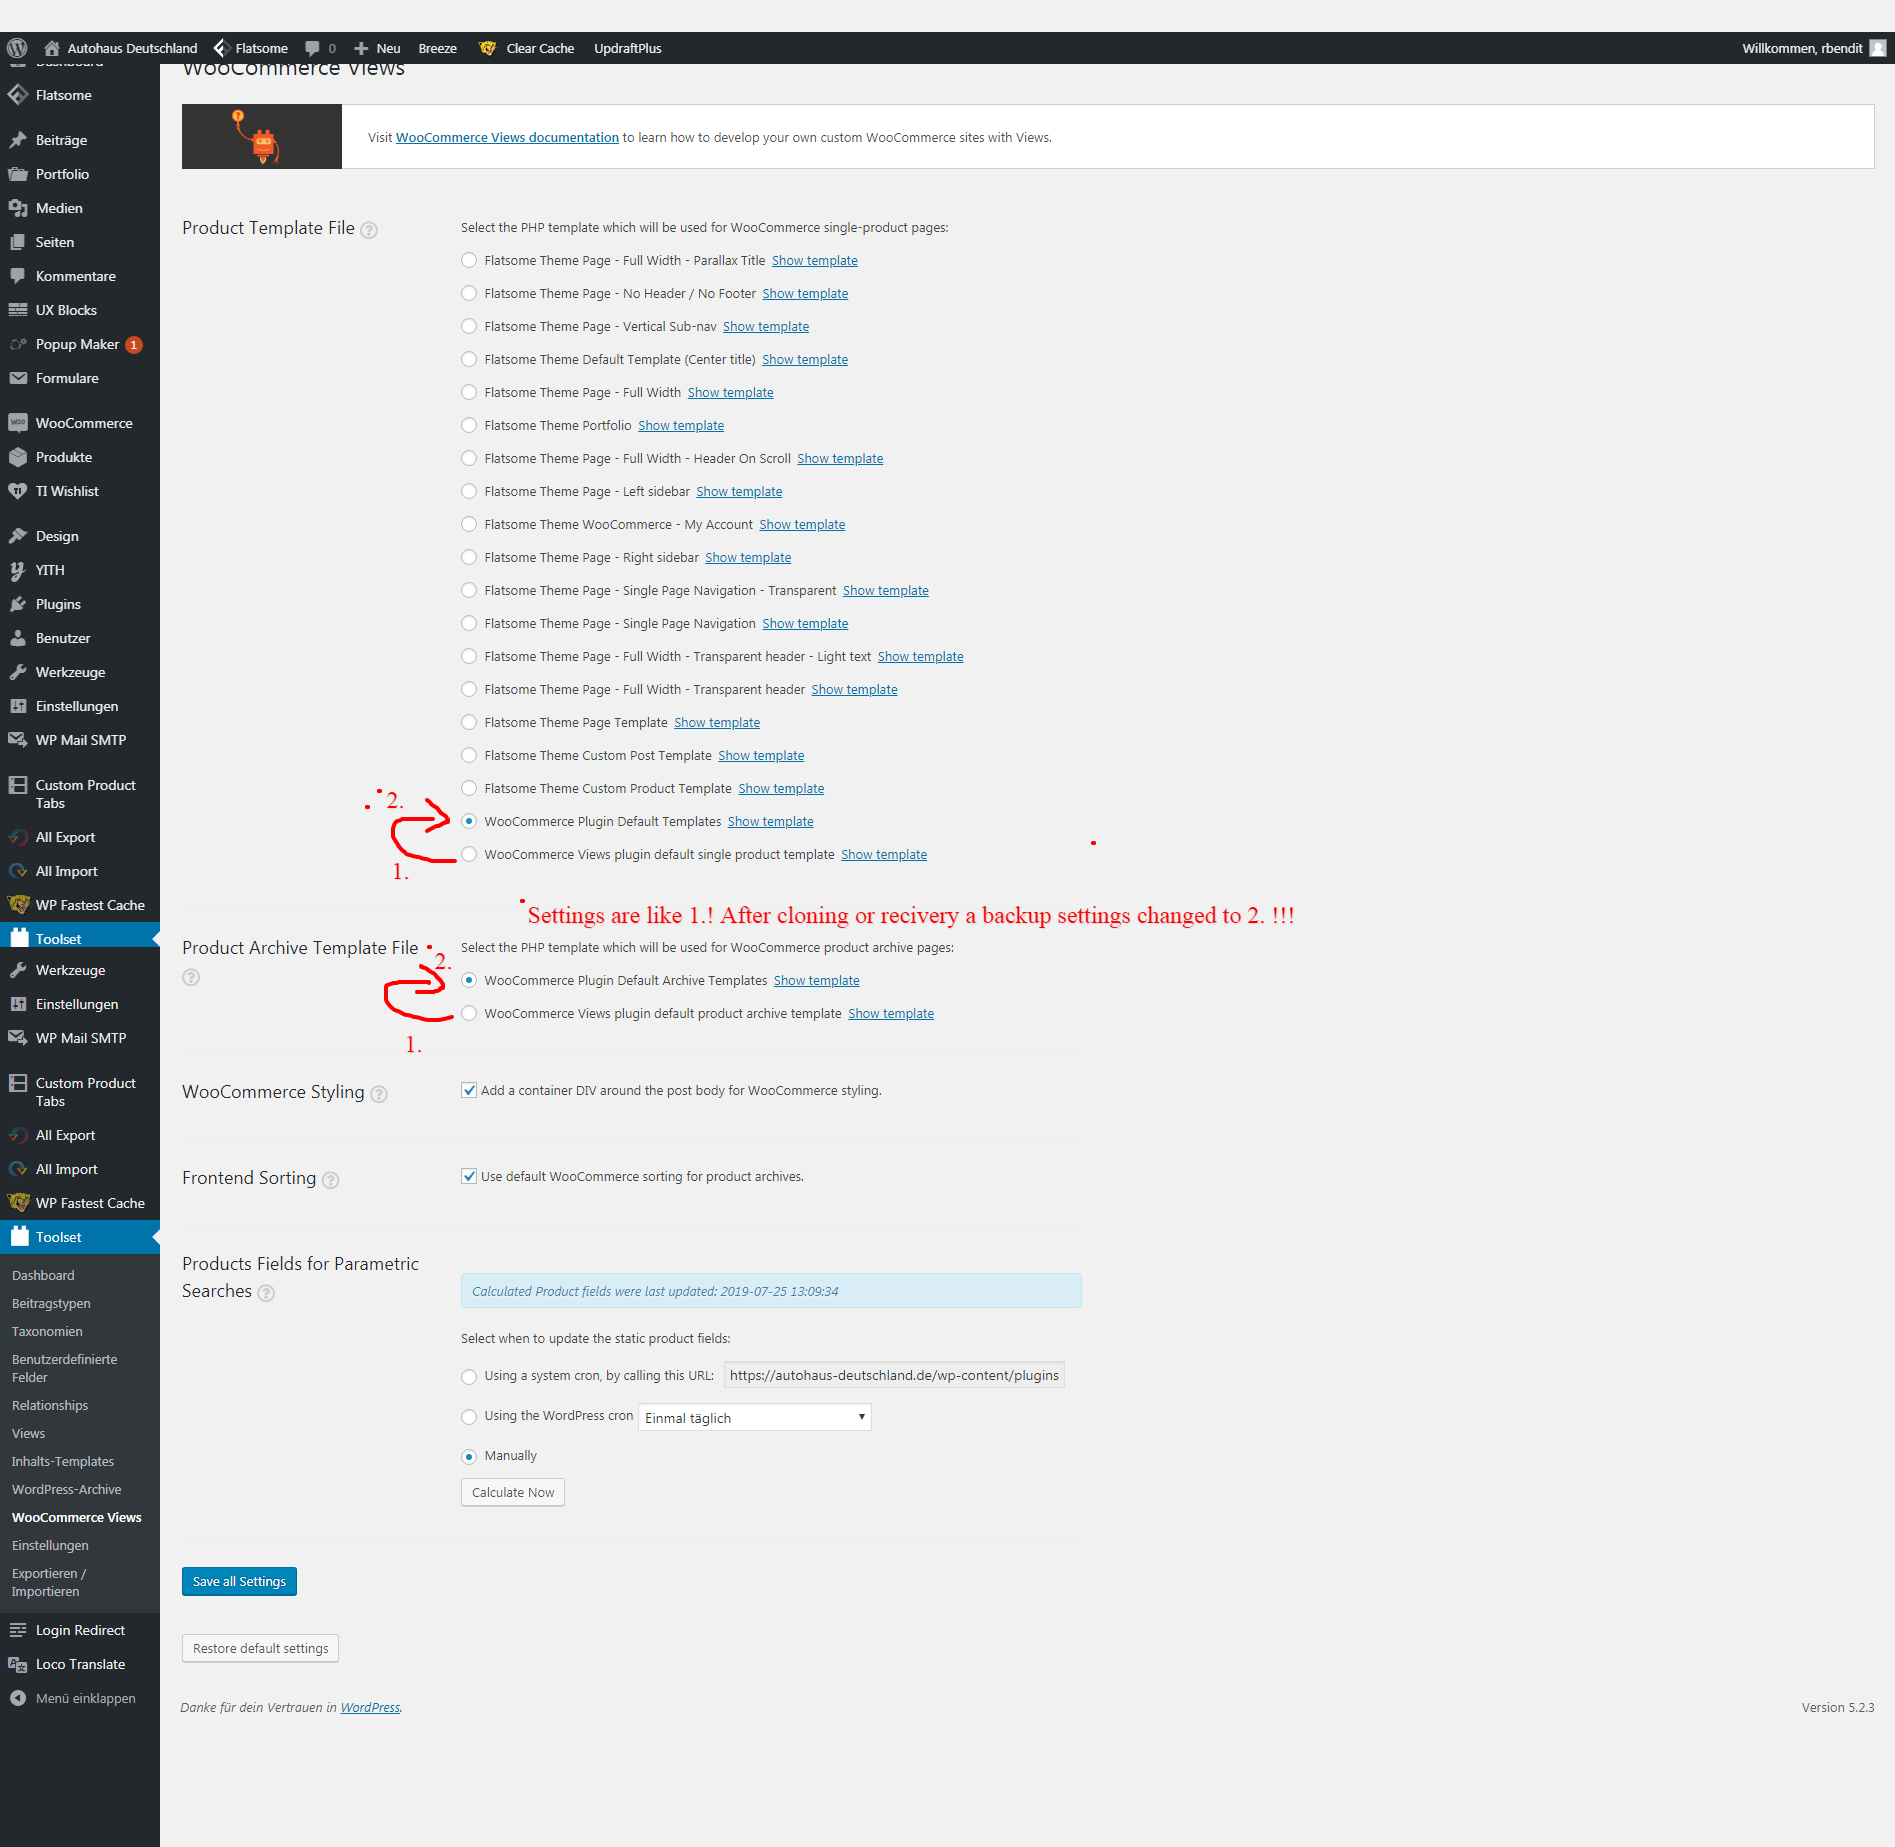Show help for Products Fields Parametric Searches
Viewport: 1895px width, 1847px height.
[266, 1293]
